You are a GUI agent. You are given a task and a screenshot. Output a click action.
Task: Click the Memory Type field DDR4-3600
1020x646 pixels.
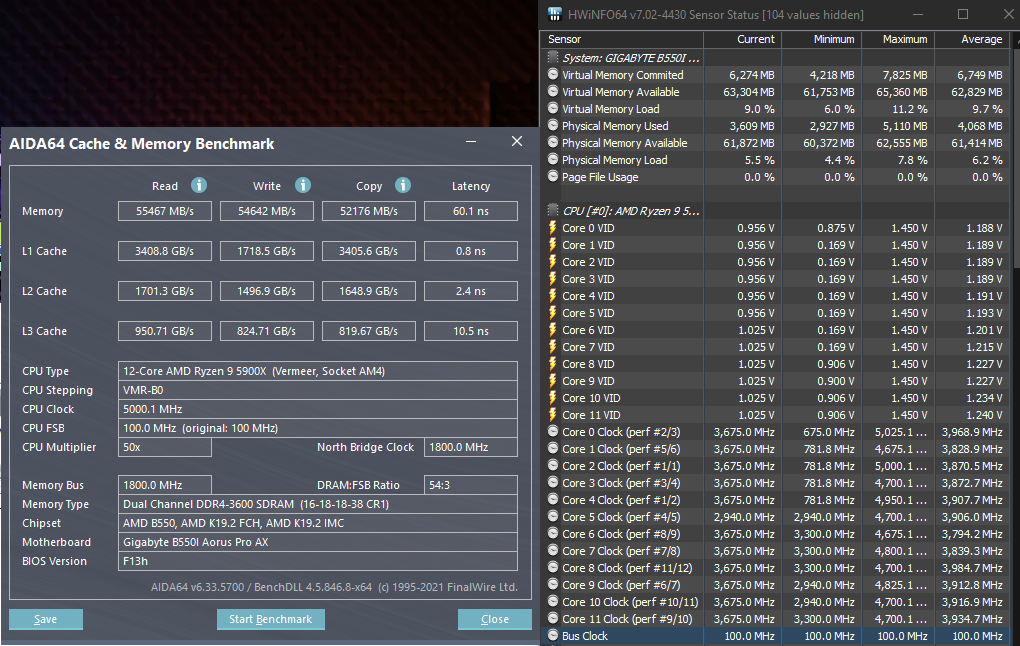tap(317, 504)
